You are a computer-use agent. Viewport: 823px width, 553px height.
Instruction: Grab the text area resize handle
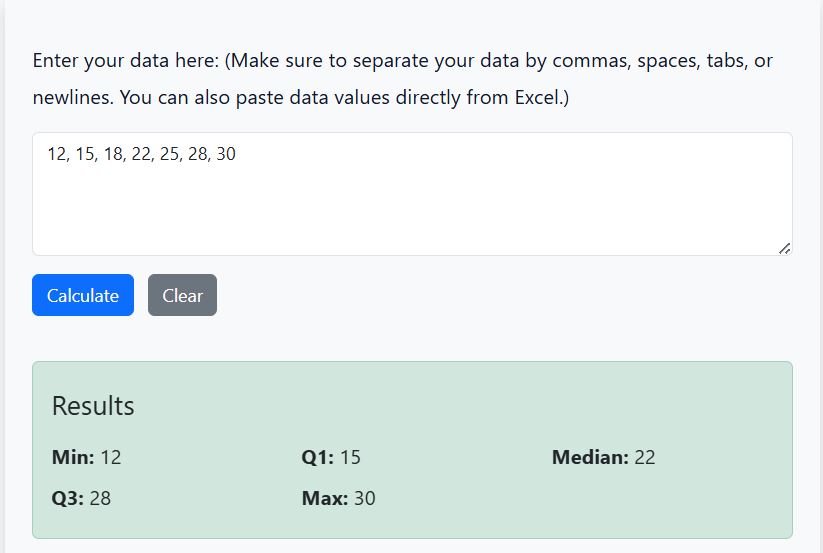click(x=784, y=248)
